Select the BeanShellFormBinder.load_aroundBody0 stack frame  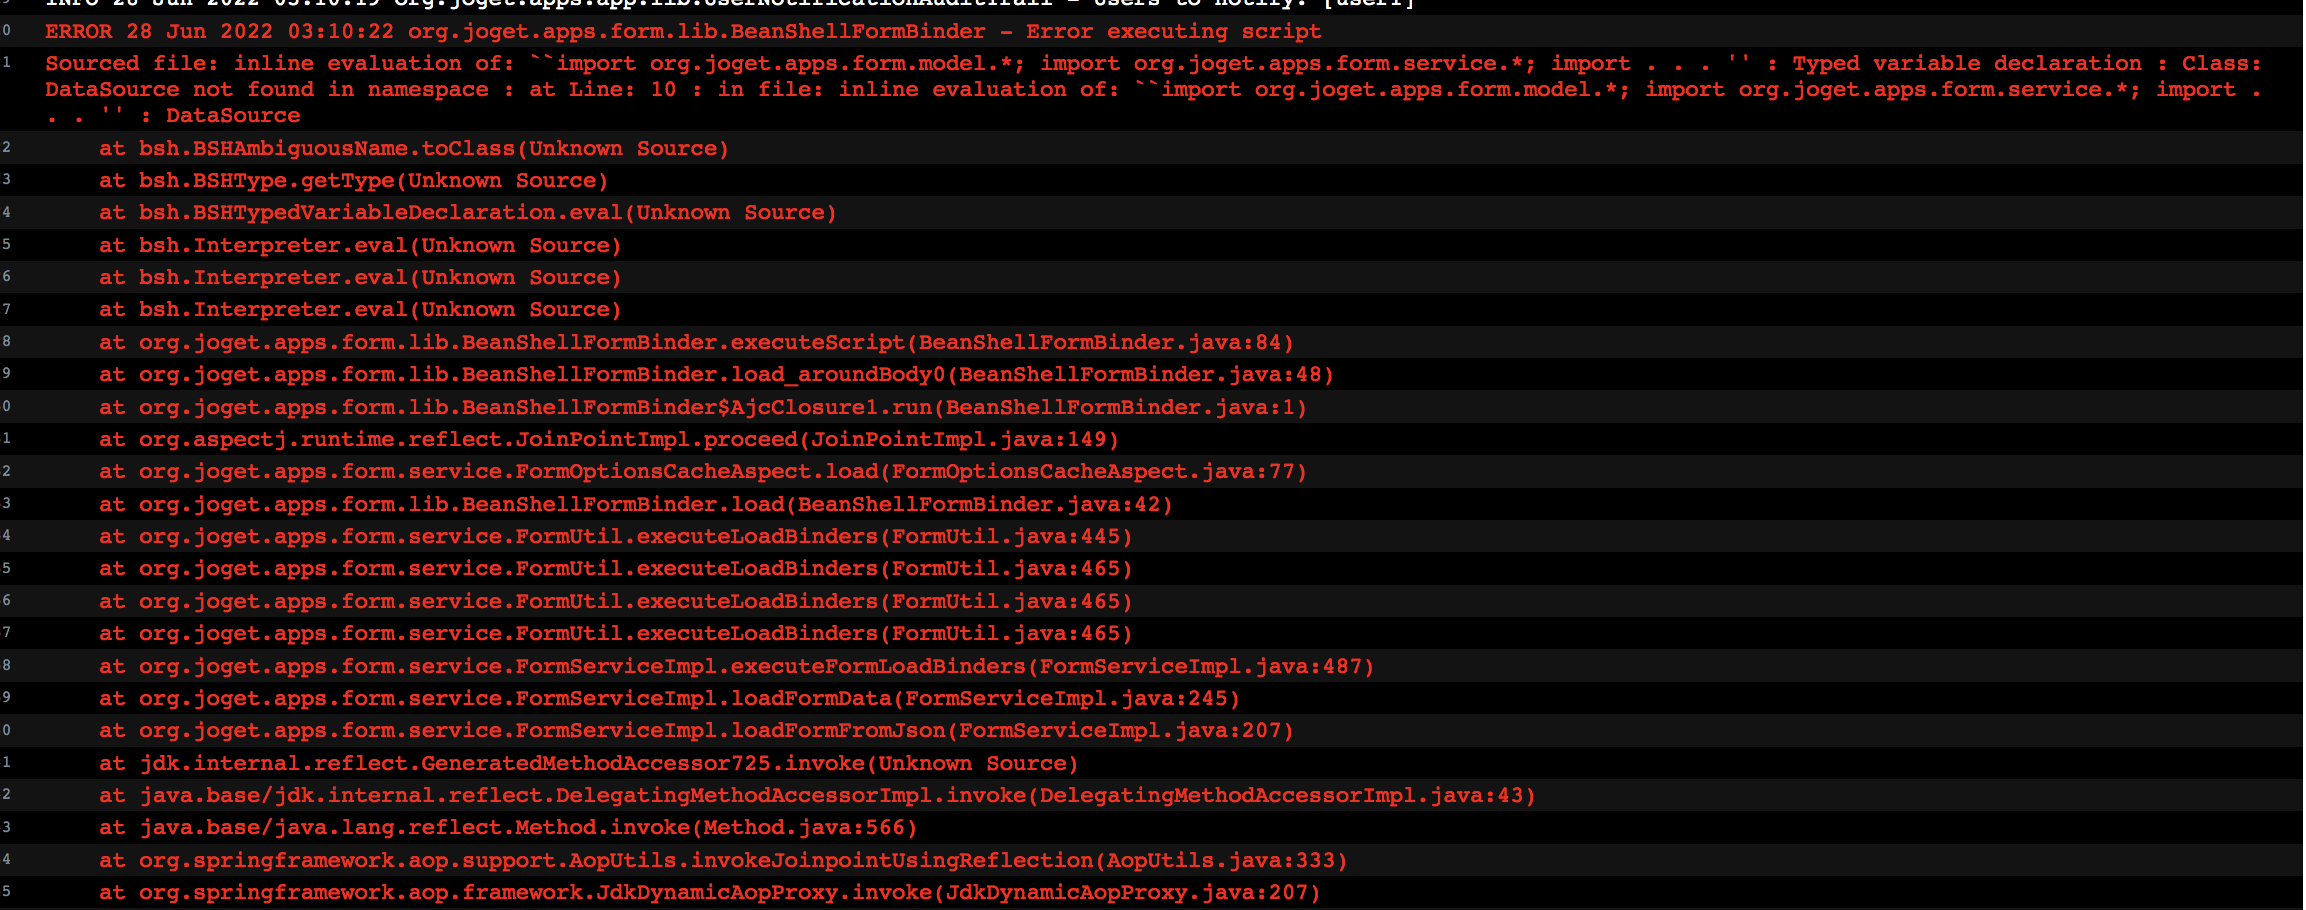click(x=716, y=374)
